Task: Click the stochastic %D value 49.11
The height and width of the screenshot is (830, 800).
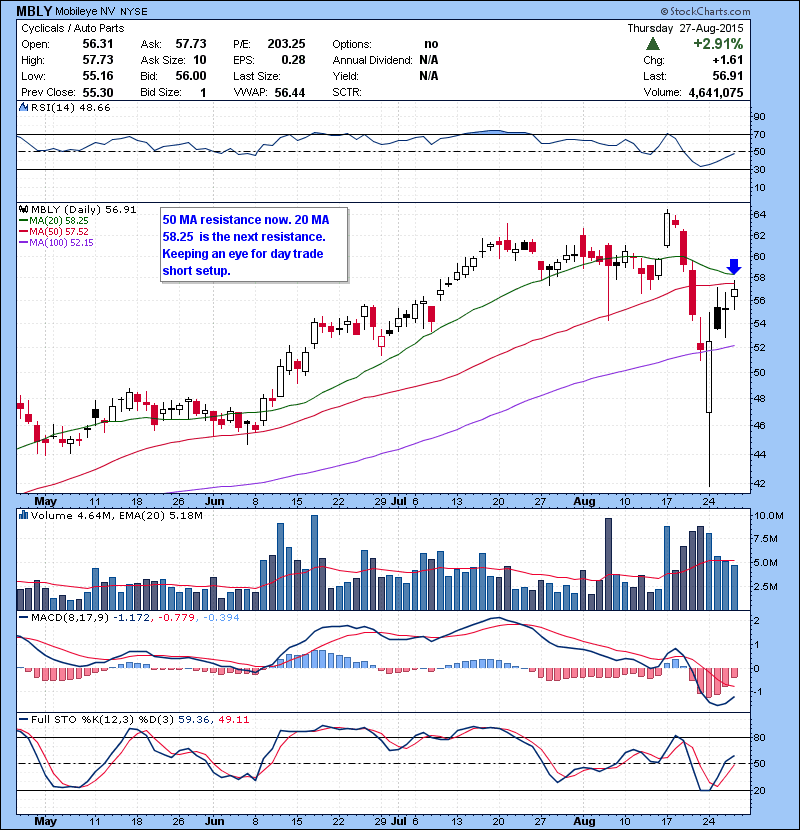Action: [233, 720]
